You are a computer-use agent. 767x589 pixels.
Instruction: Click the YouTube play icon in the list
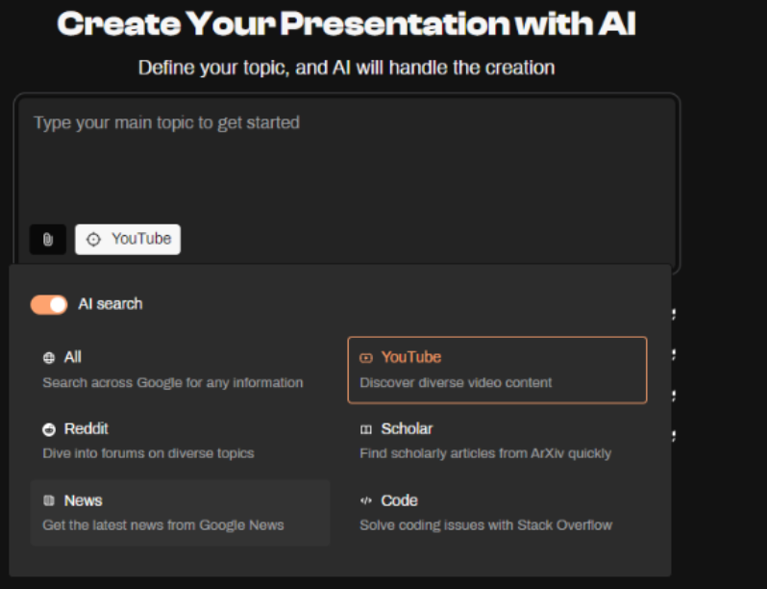click(x=366, y=358)
